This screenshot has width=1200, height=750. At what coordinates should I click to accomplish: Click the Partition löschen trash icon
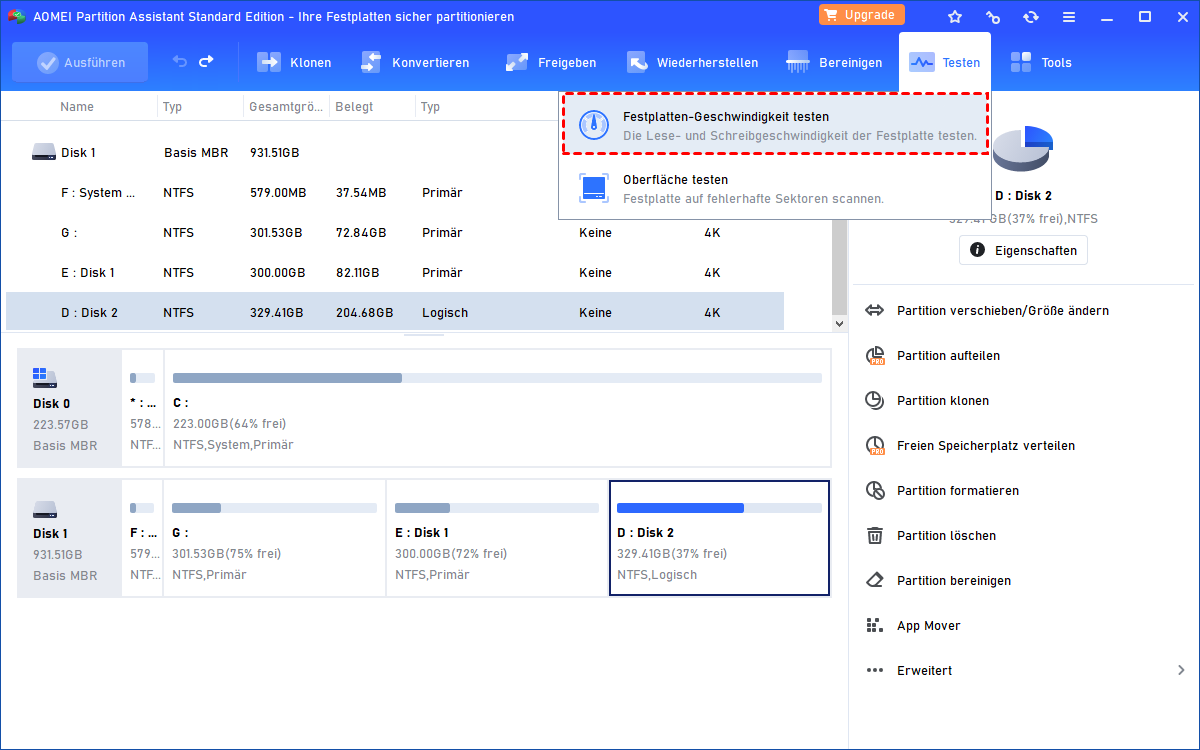[875, 536]
